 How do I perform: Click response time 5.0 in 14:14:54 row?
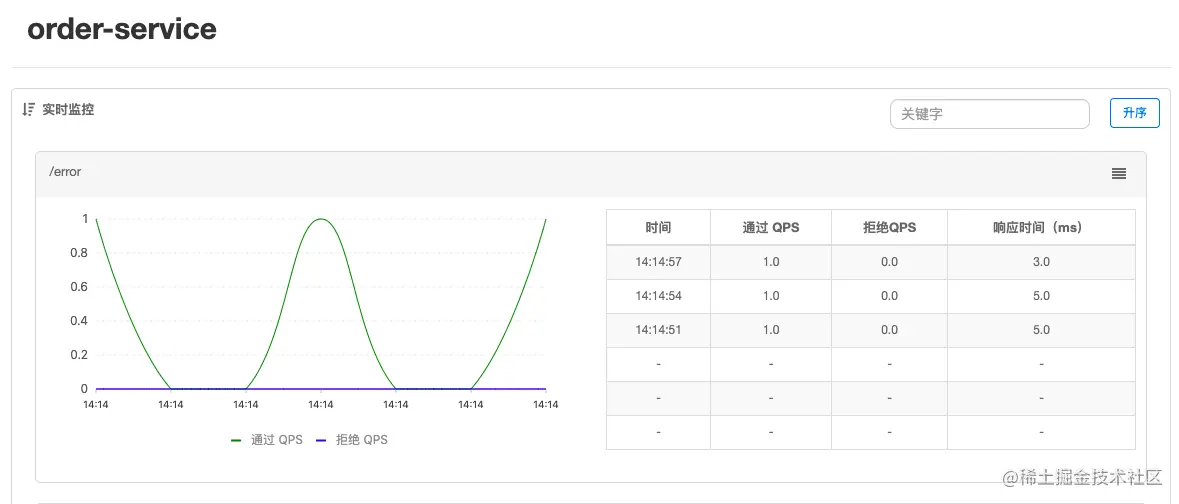(x=1041, y=296)
